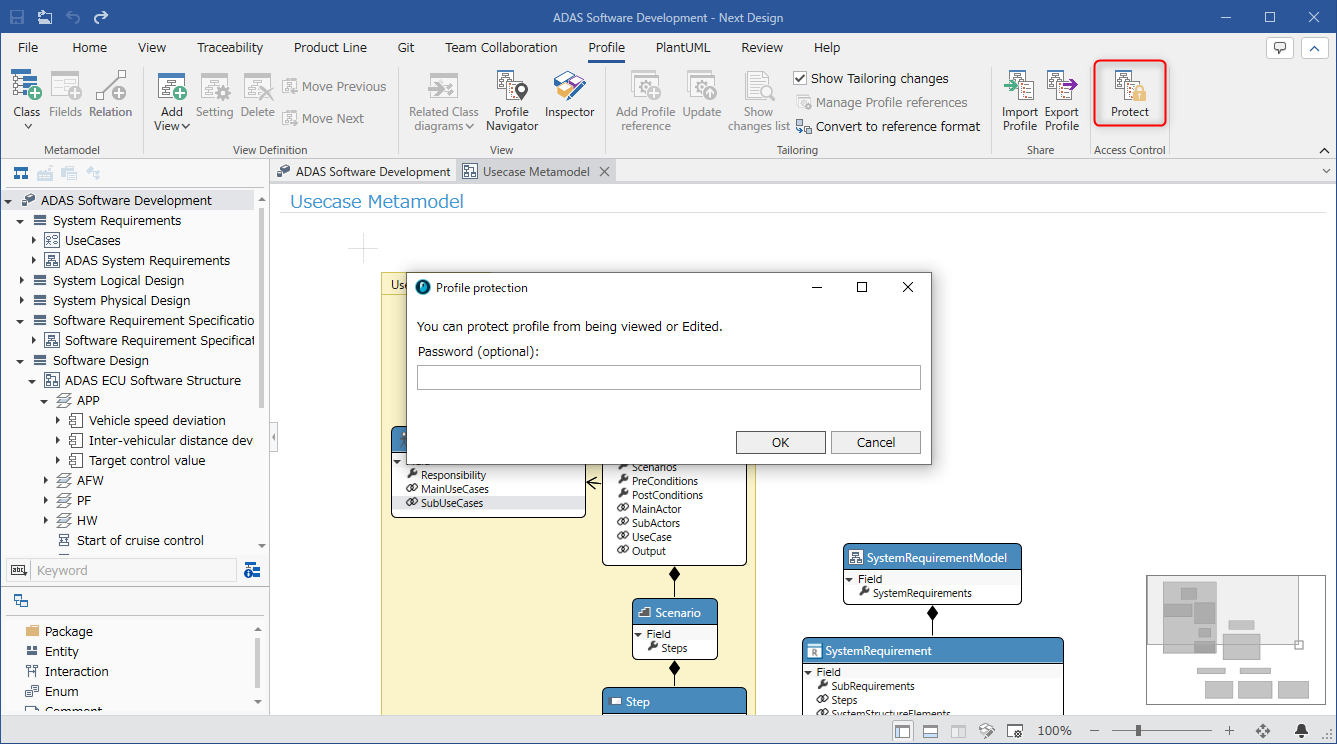Click Convert to reference format
This screenshot has height=744, width=1337.
[x=888, y=126]
